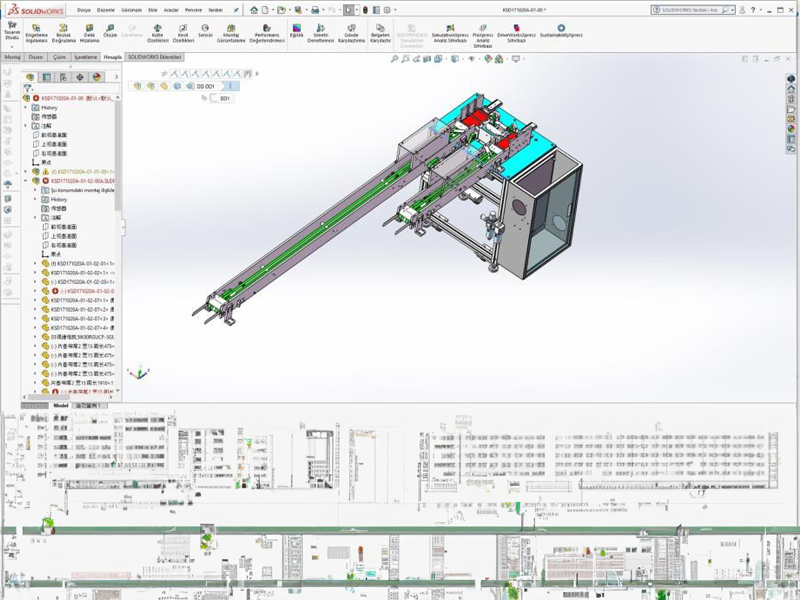Open Kütle Özellikleri mass properties
The image size is (800, 600).
pos(158,27)
